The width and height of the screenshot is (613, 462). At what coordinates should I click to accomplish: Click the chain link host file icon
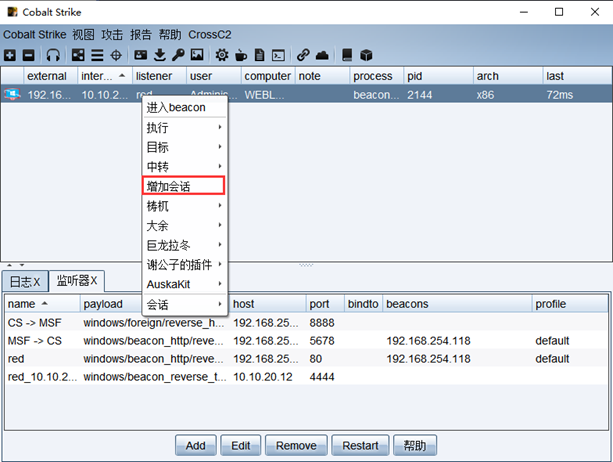pyautogui.click(x=303, y=55)
